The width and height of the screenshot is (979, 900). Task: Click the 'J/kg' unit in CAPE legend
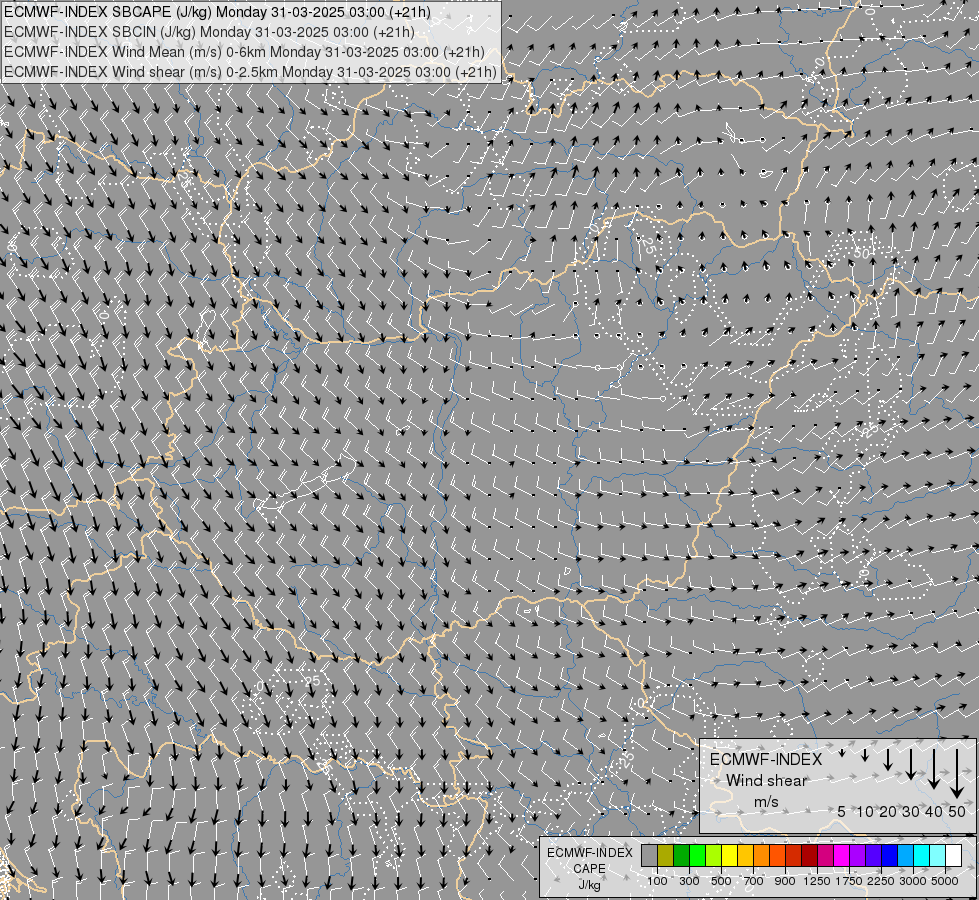(x=589, y=885)
